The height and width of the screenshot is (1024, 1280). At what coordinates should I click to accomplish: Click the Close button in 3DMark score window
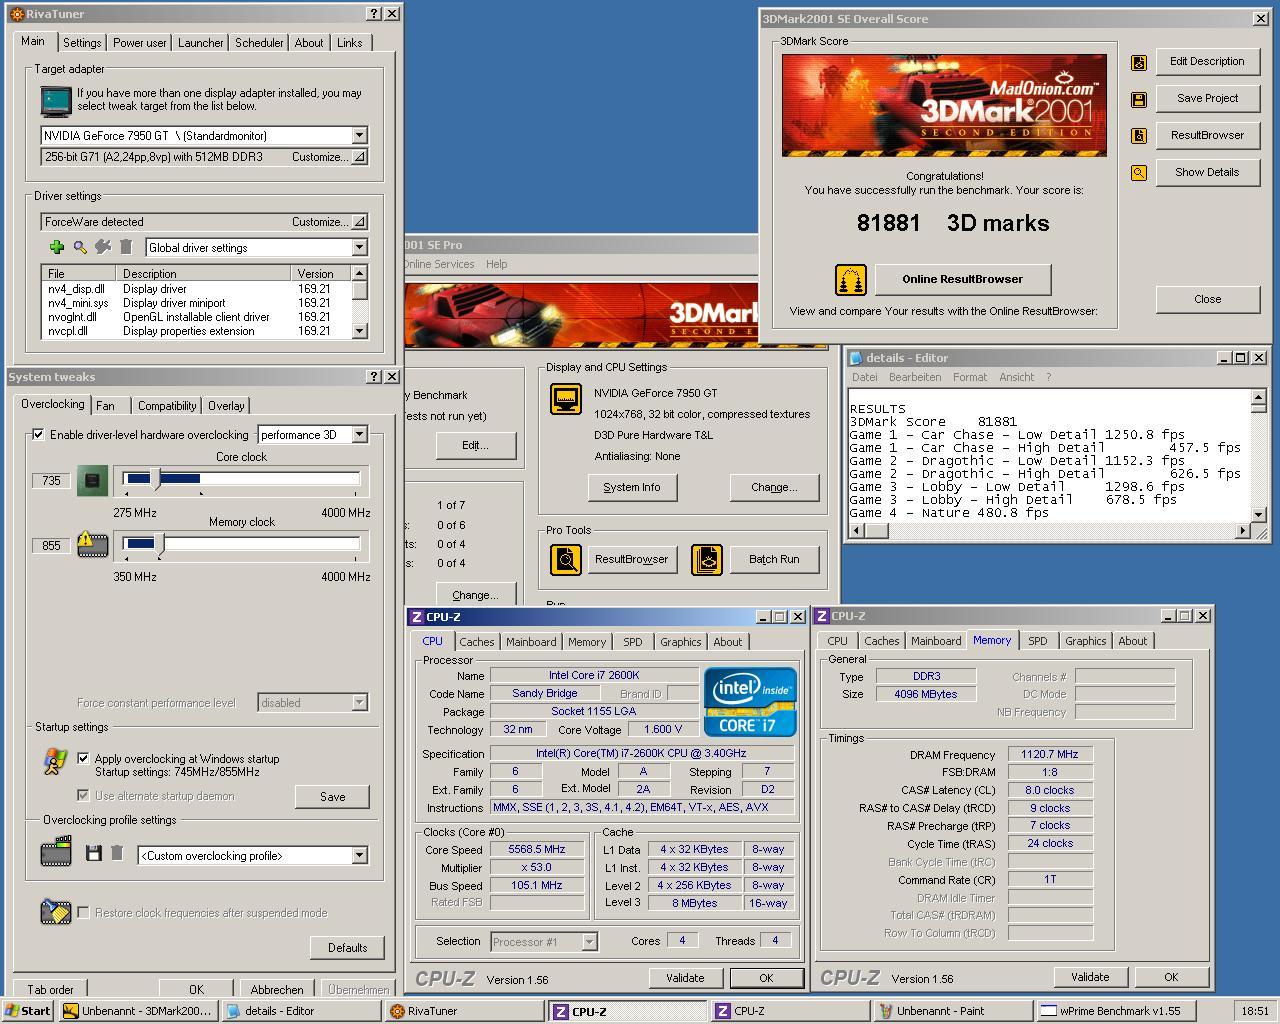(x=1207, y=299)
